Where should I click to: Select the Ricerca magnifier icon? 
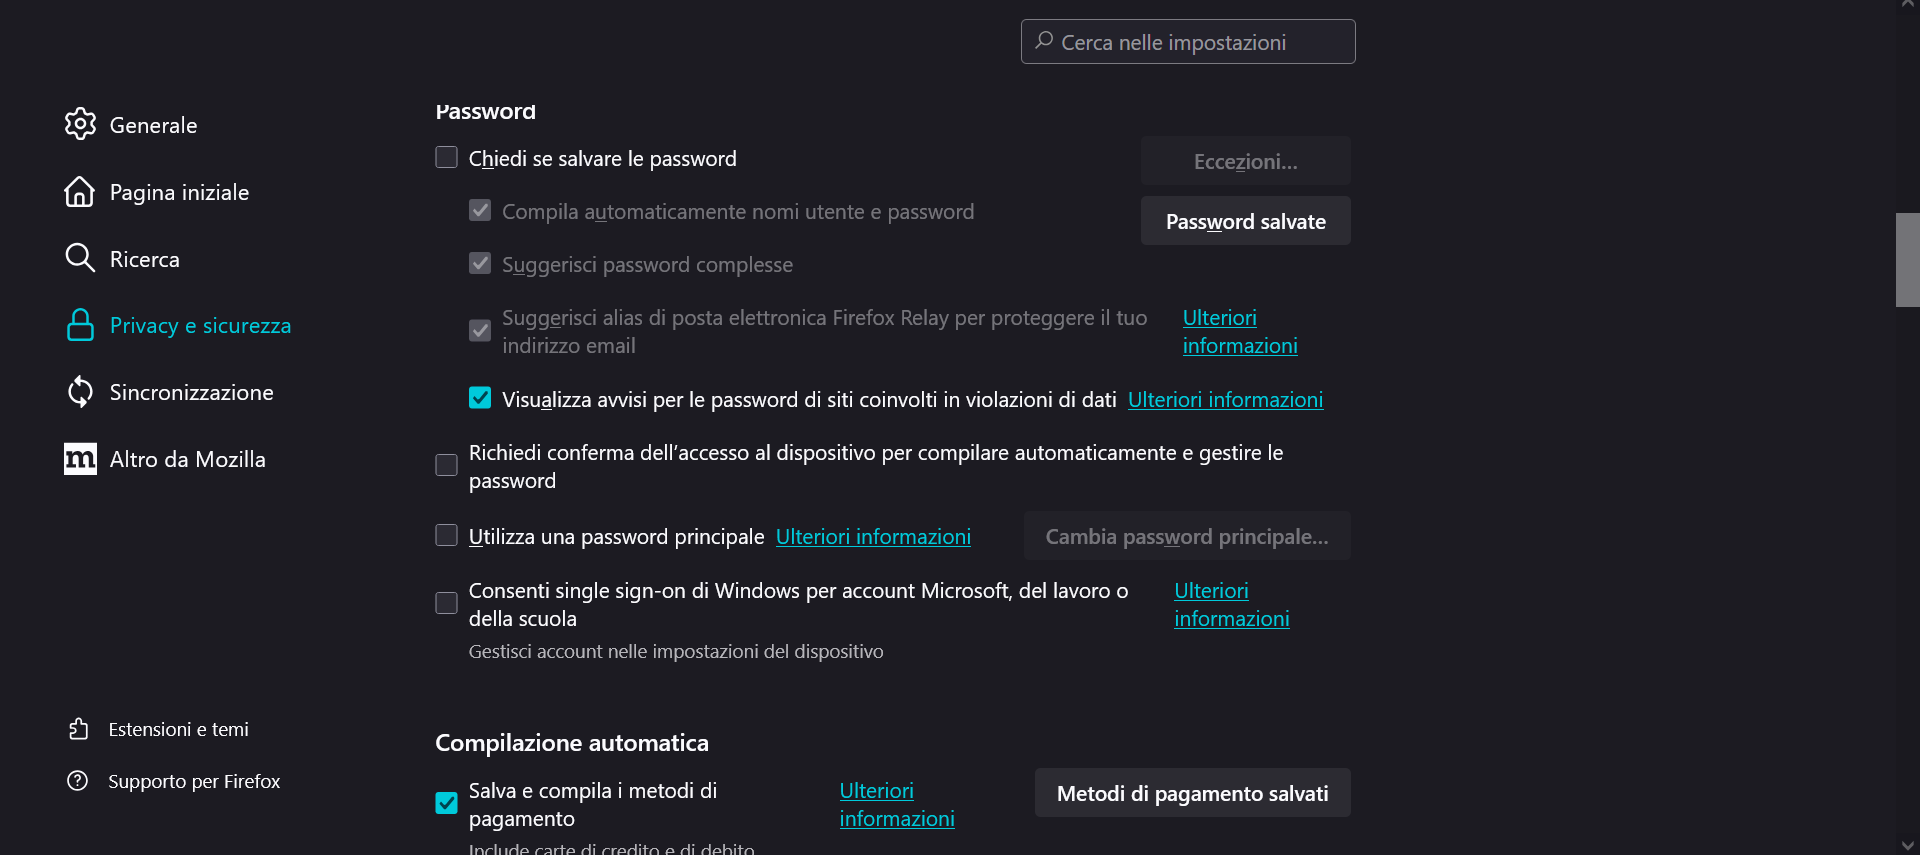tap(80, 258)
